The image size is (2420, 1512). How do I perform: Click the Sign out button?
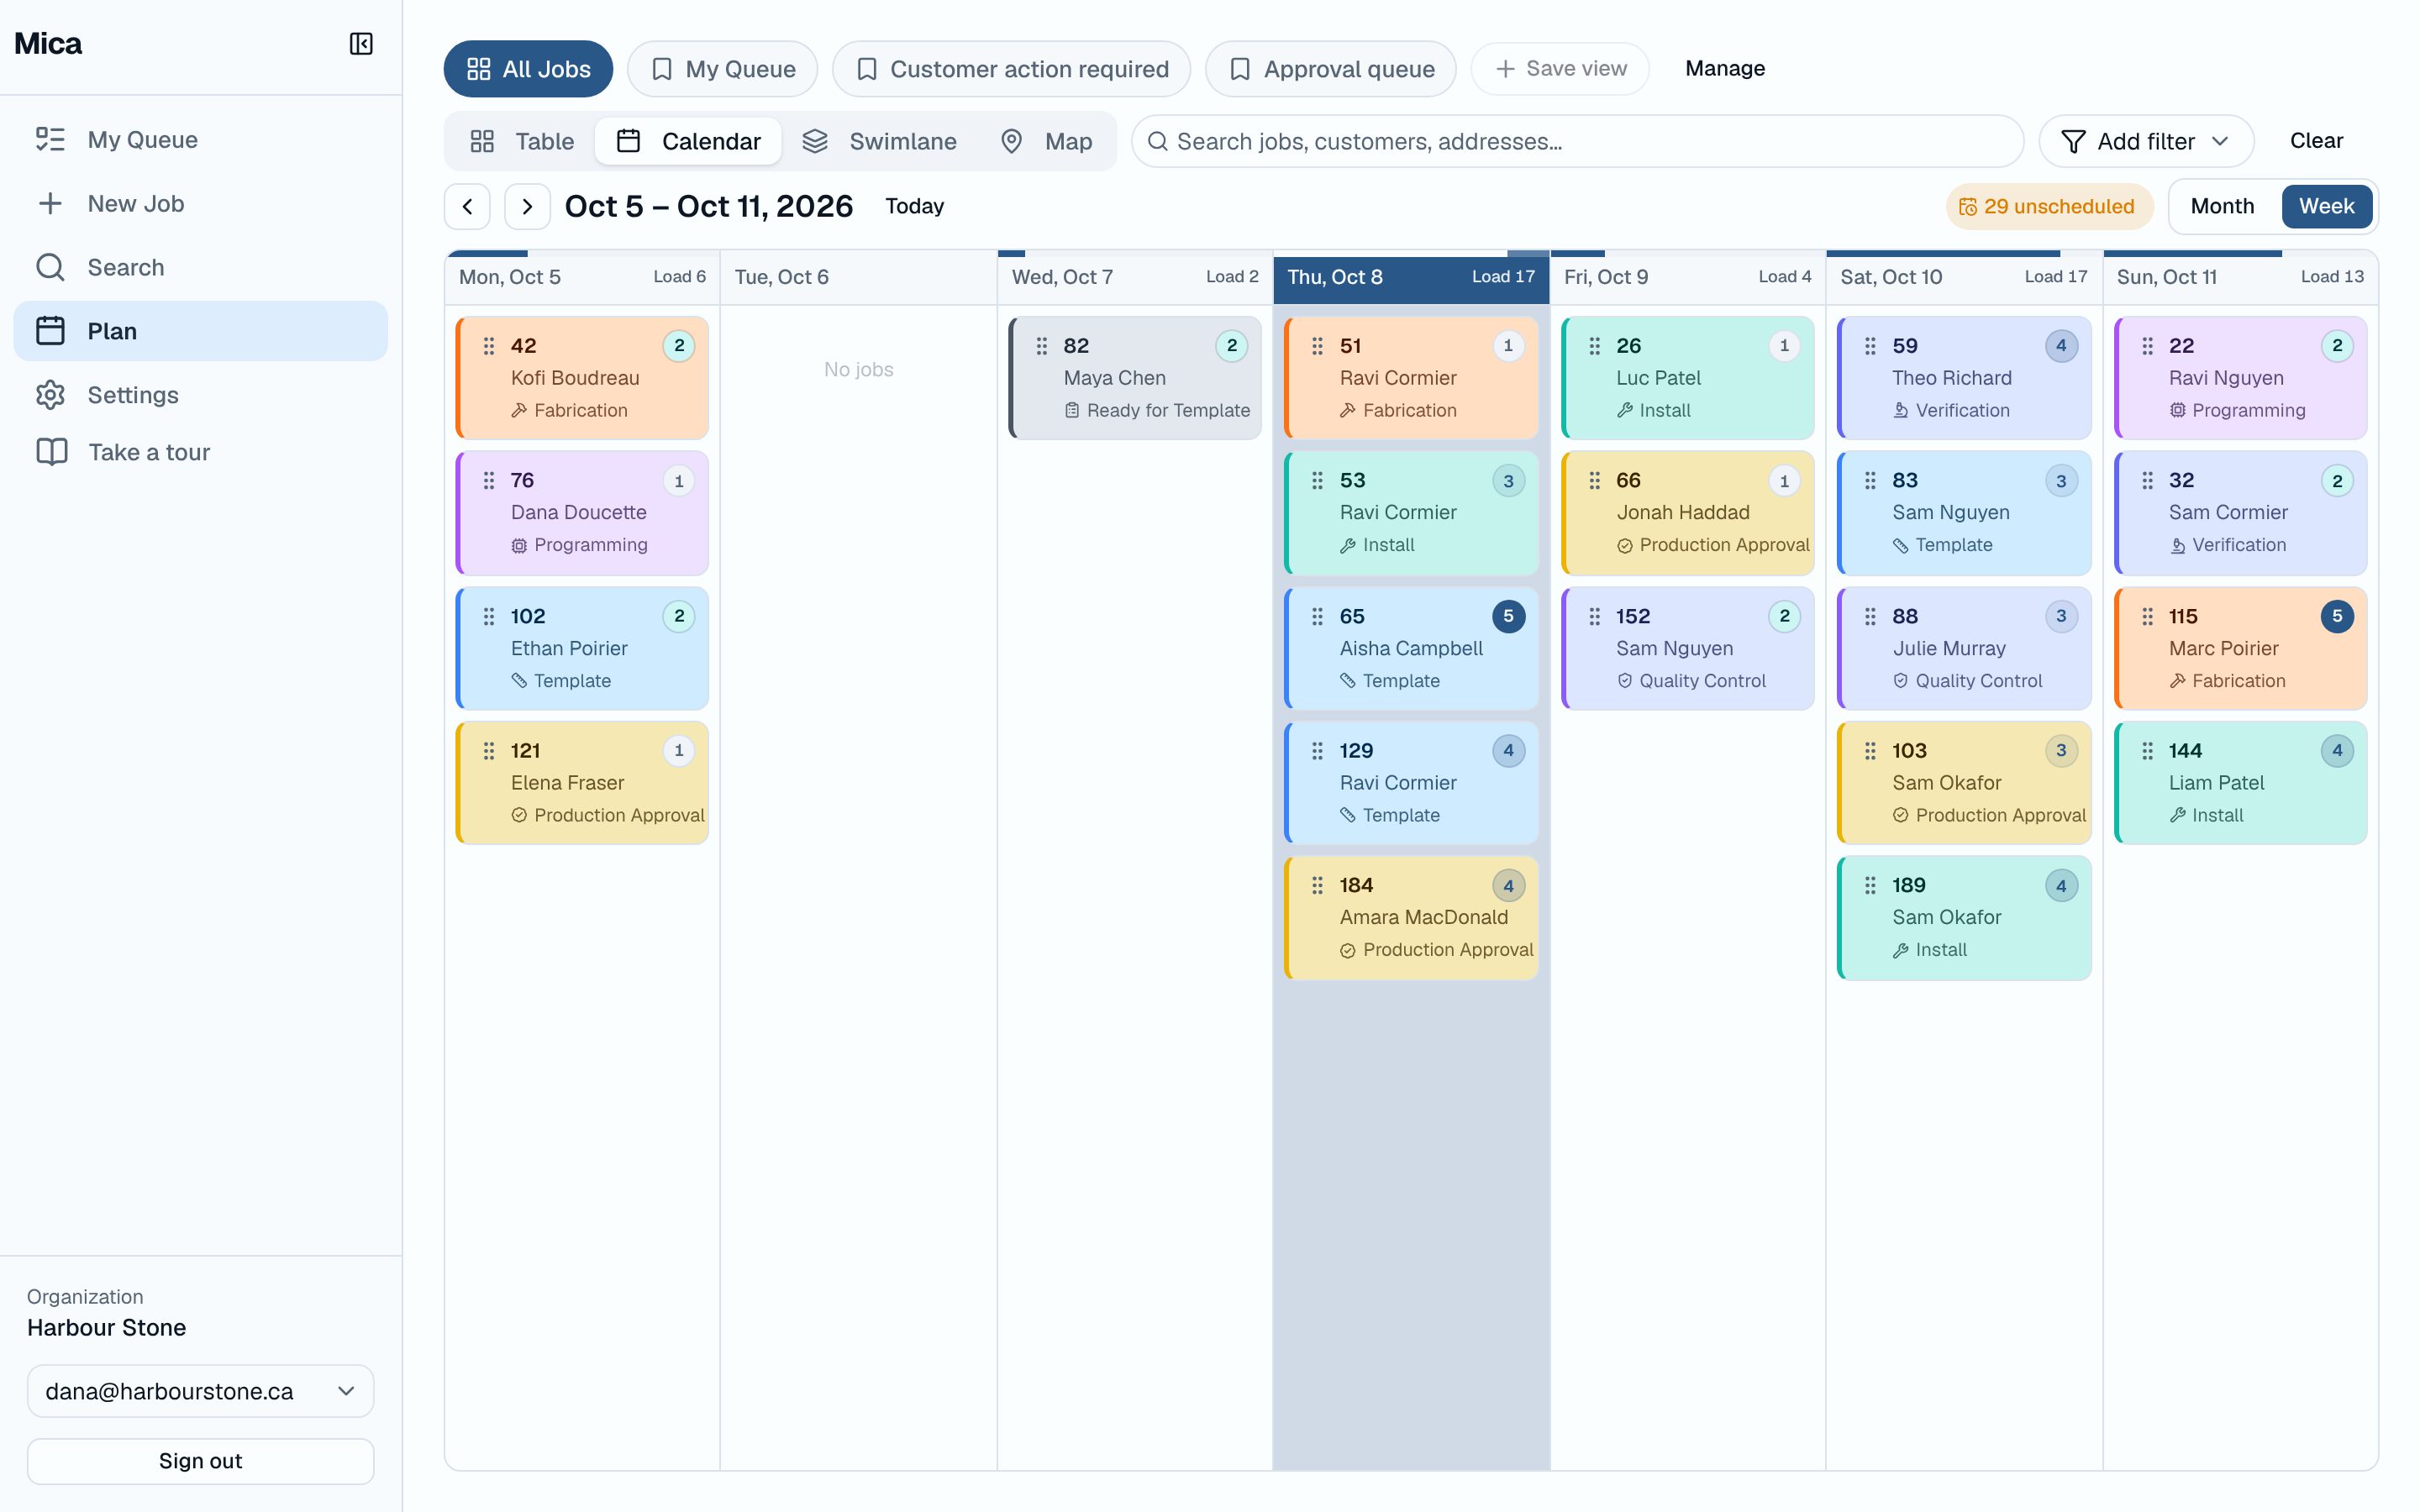(x=201, y=1461)
